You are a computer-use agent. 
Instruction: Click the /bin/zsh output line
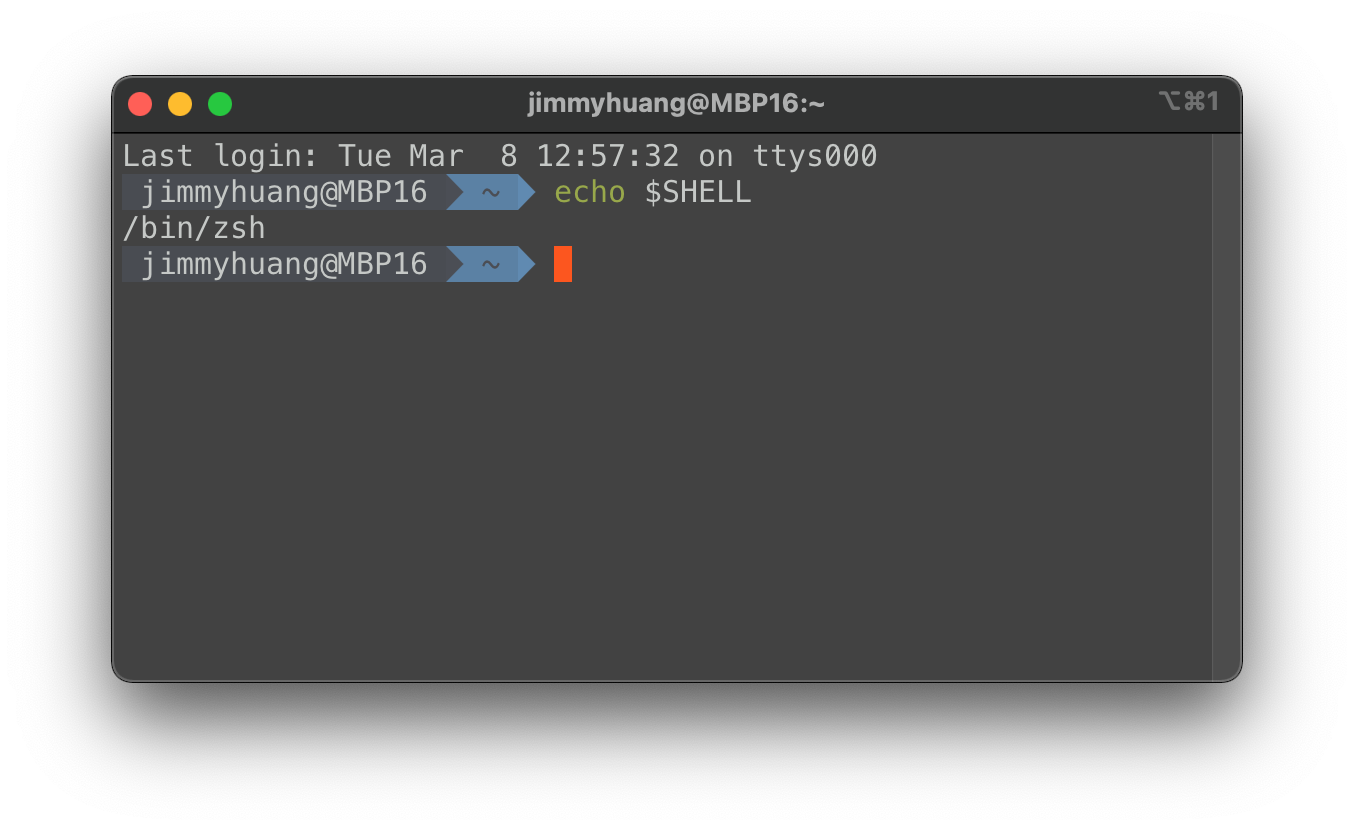click(x=194, y=228)
